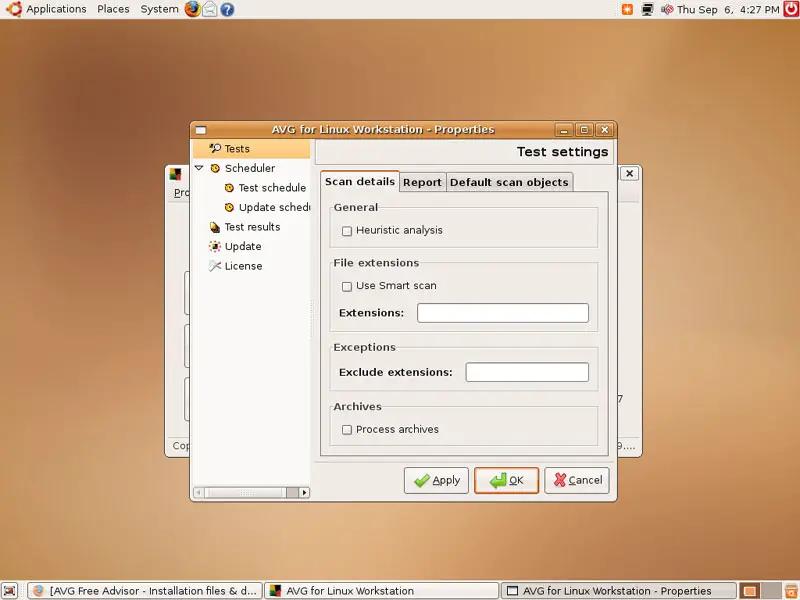This screenshot has width=800, height=600.
Task: Enable the Heuristic analysis checkbox
Action: (347, 231)
